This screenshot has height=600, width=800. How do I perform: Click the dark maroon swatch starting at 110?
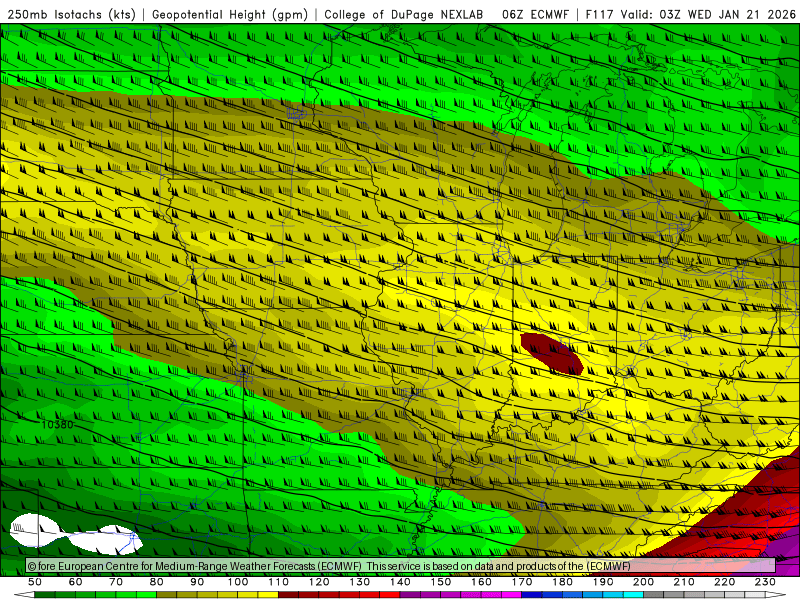point(289,595)
